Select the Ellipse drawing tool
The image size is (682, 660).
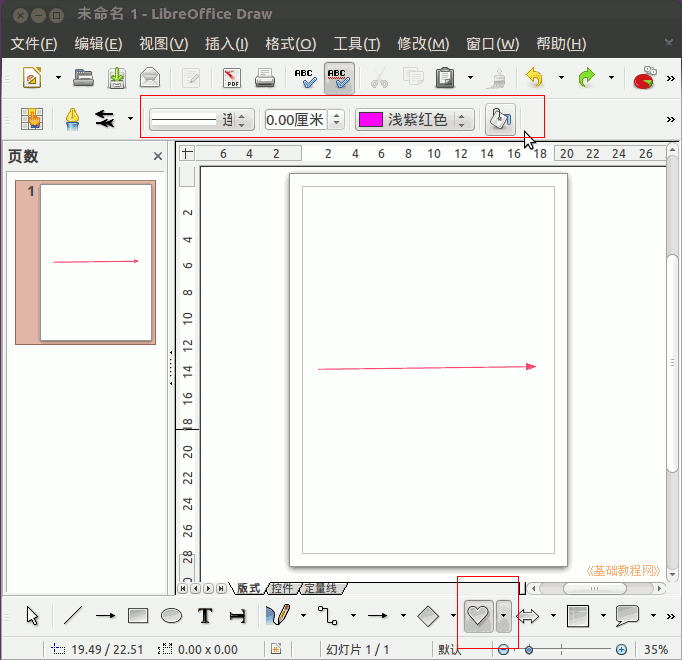tap(171, 616)
